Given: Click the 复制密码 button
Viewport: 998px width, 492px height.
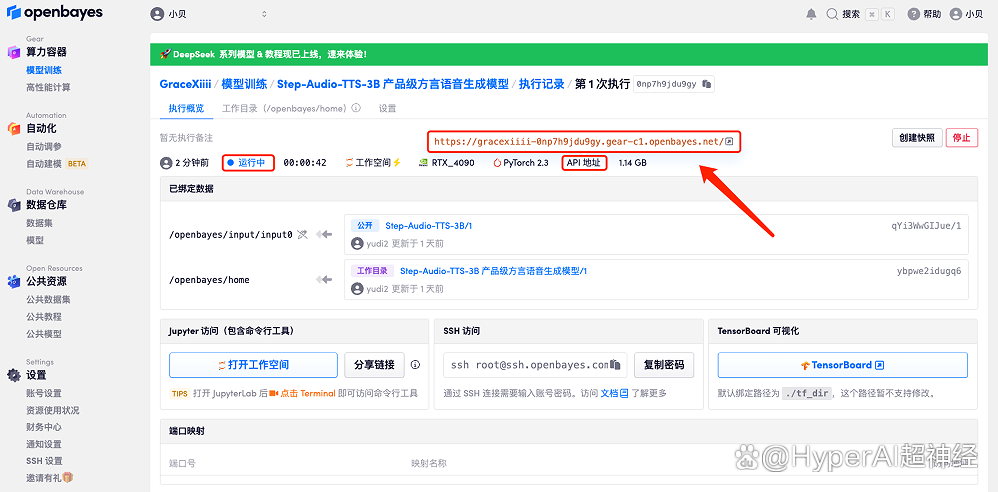Looking at the screenshot, I should coord(664,365).
